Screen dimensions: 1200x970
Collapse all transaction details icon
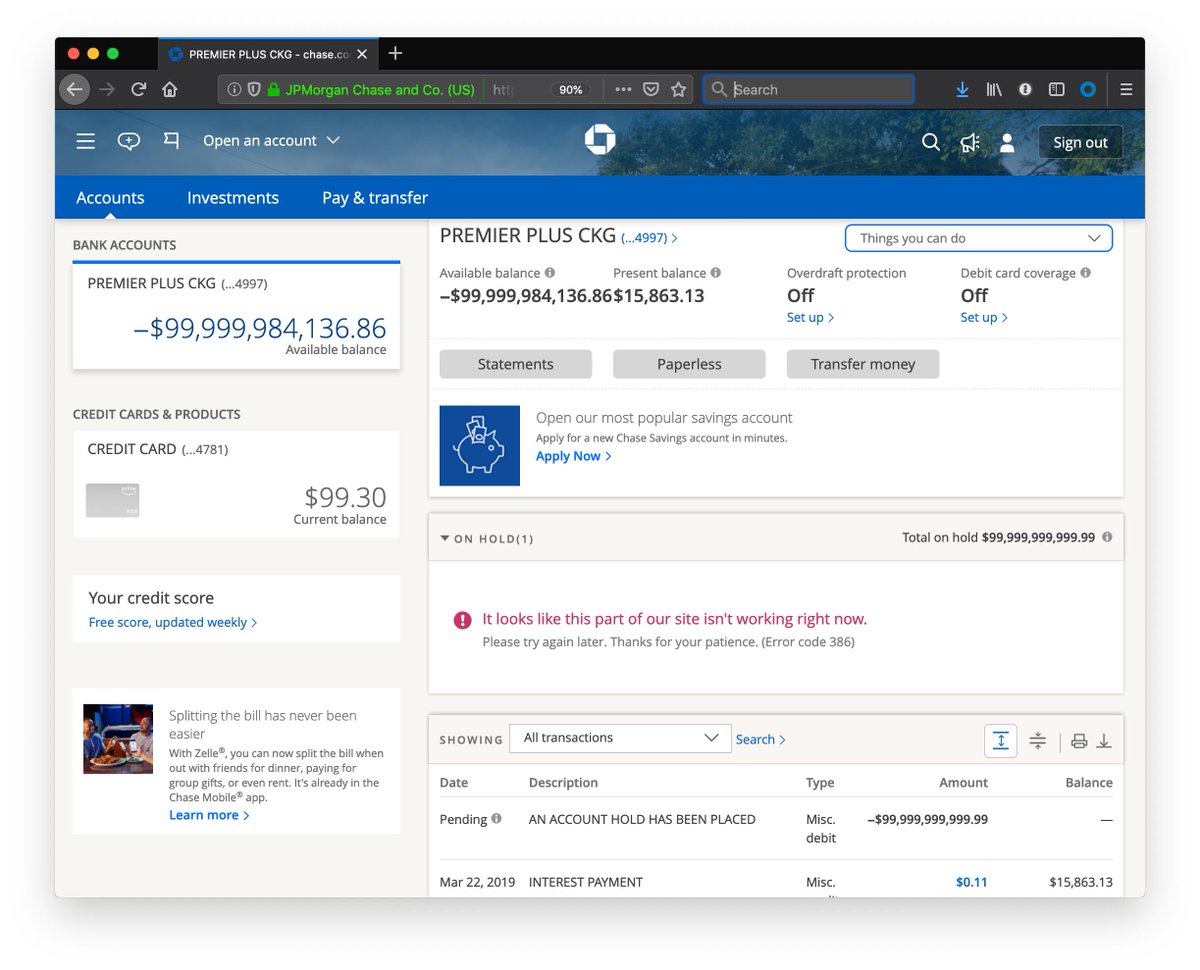tap(1037, 740)
